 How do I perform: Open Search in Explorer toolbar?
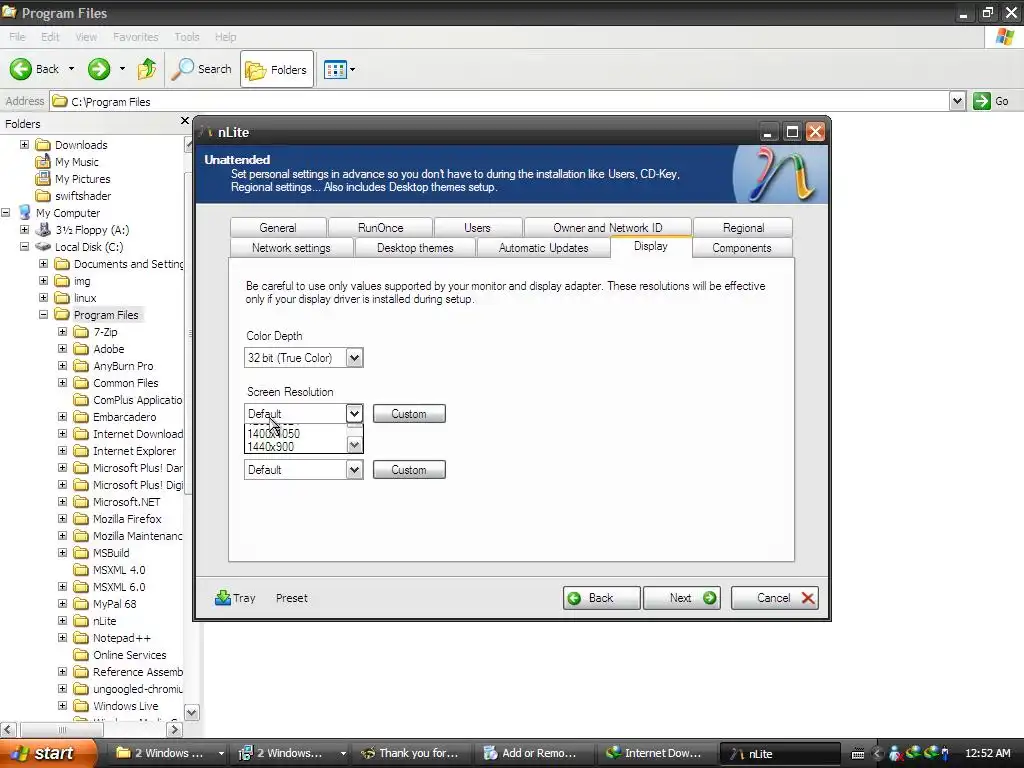pyautogui.click(x=201, y=69)
